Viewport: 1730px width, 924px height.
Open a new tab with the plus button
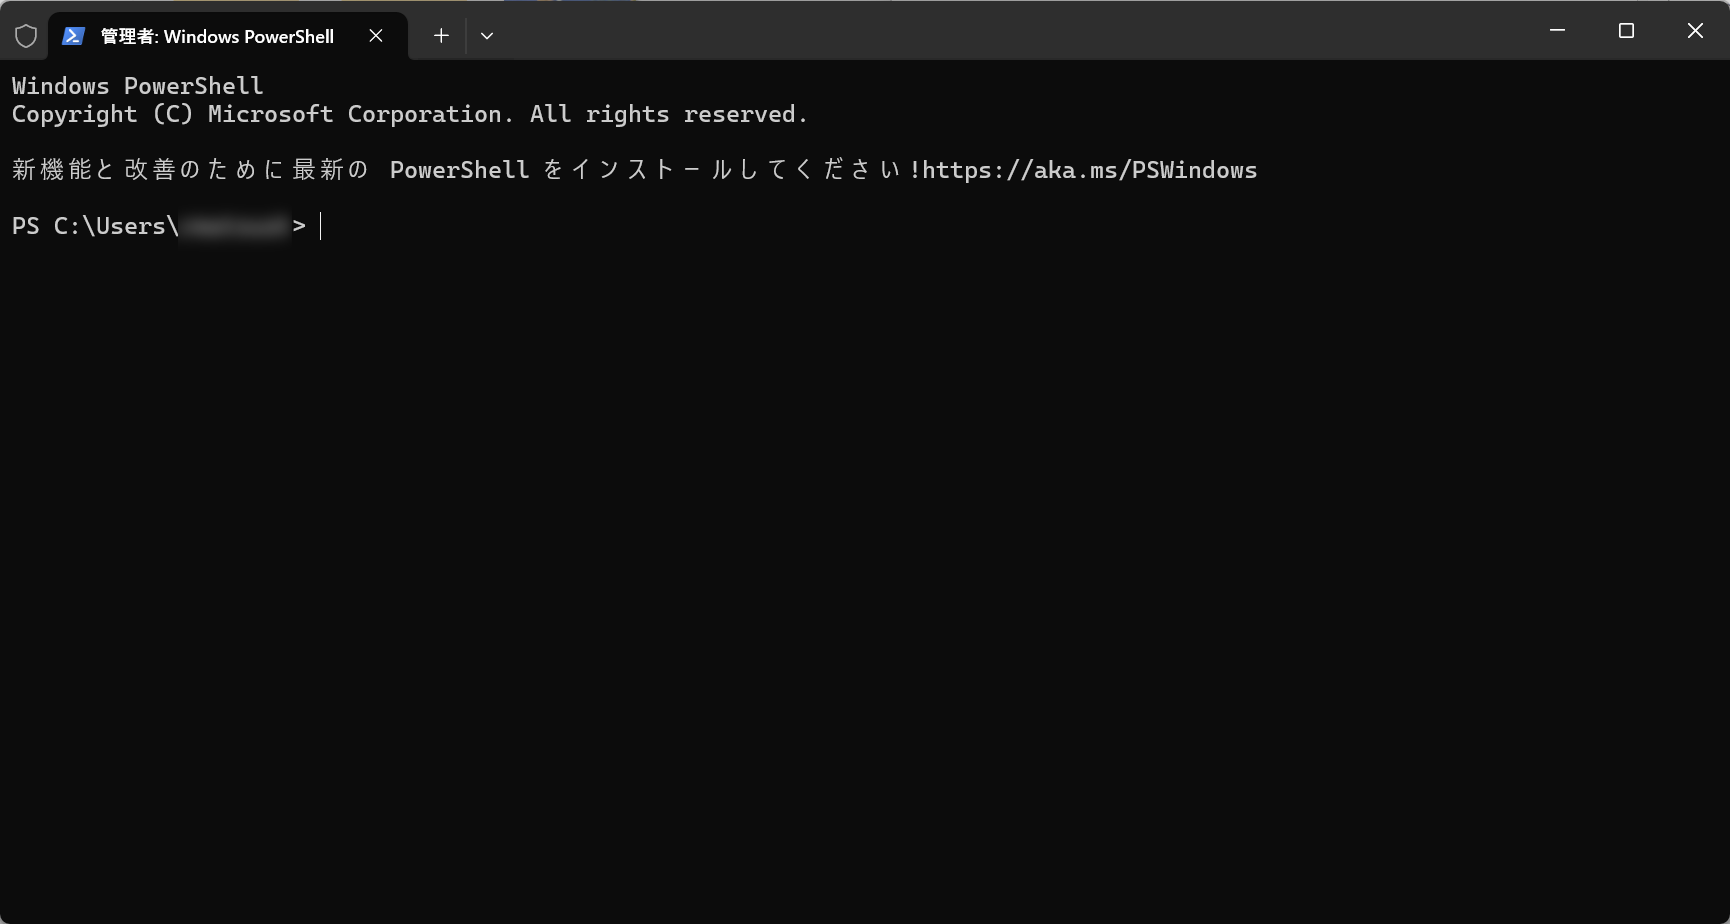click(440, 35)
